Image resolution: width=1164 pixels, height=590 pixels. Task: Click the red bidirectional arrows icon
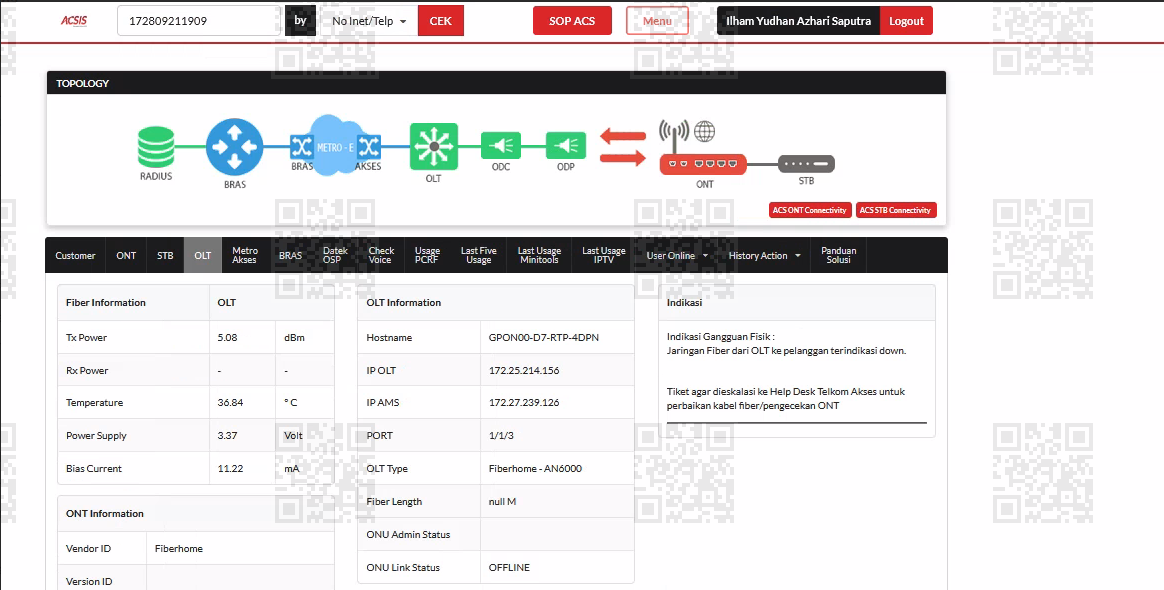coord(623,147)
